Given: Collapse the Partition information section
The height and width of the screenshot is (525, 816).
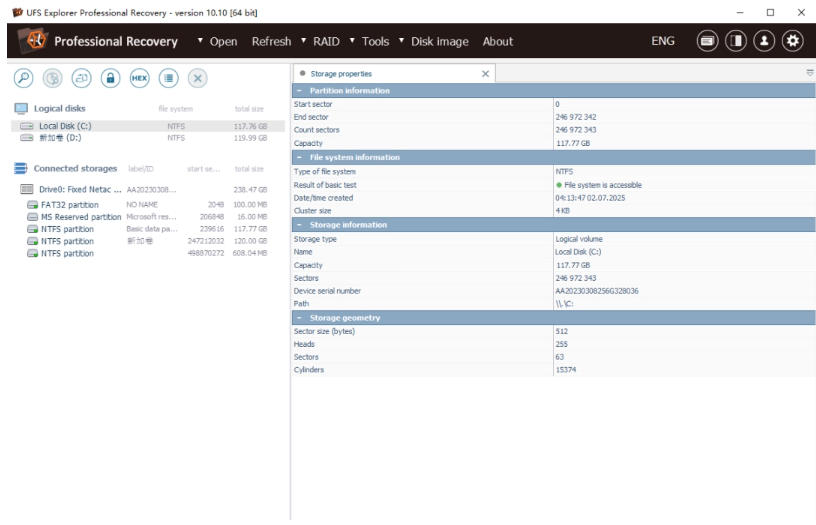Looking at the screenshot, I should (298, 91).
